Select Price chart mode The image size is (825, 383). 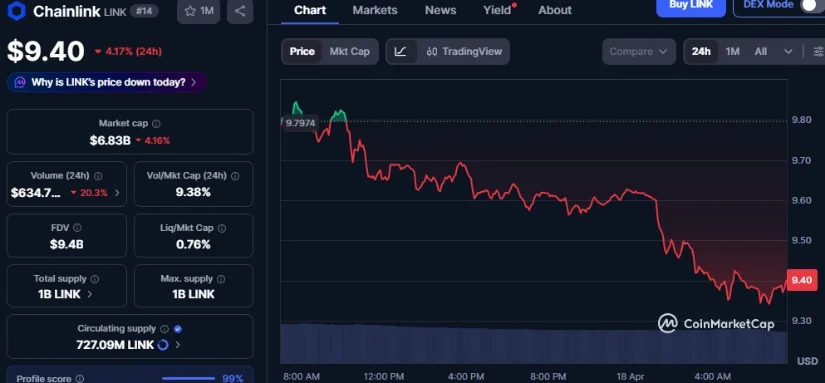point(302,52)
